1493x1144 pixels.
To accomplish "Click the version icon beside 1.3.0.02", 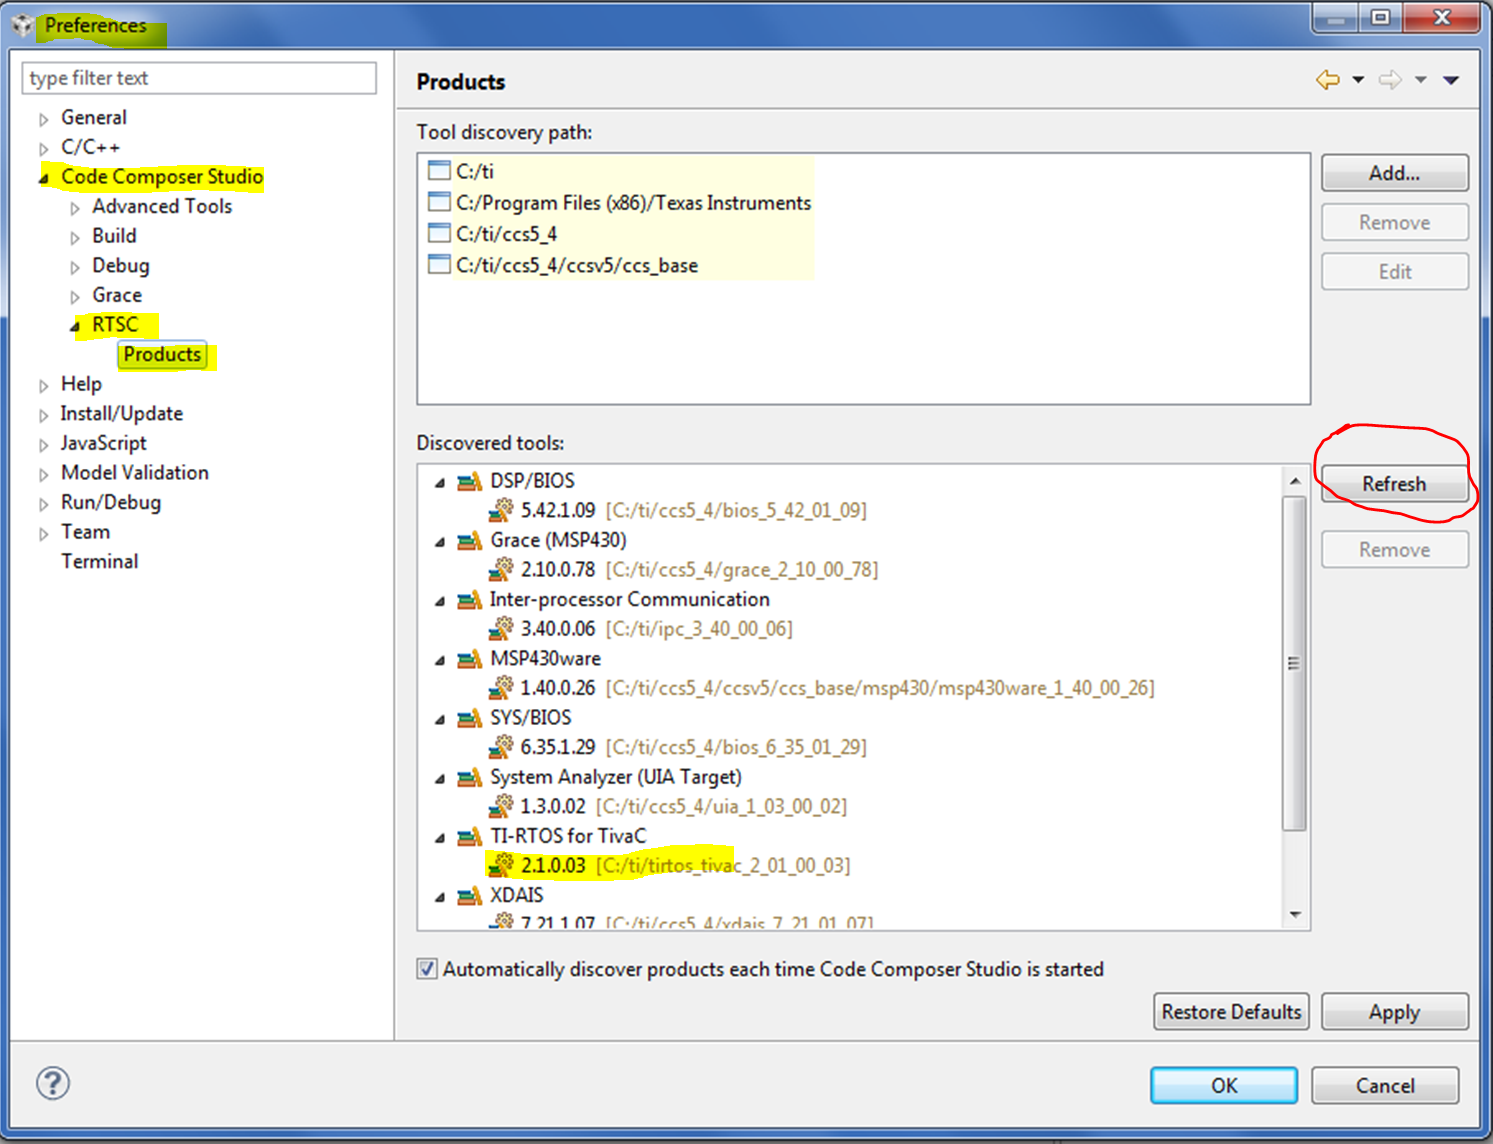I will pyautogui.click(x=501, y=806).
